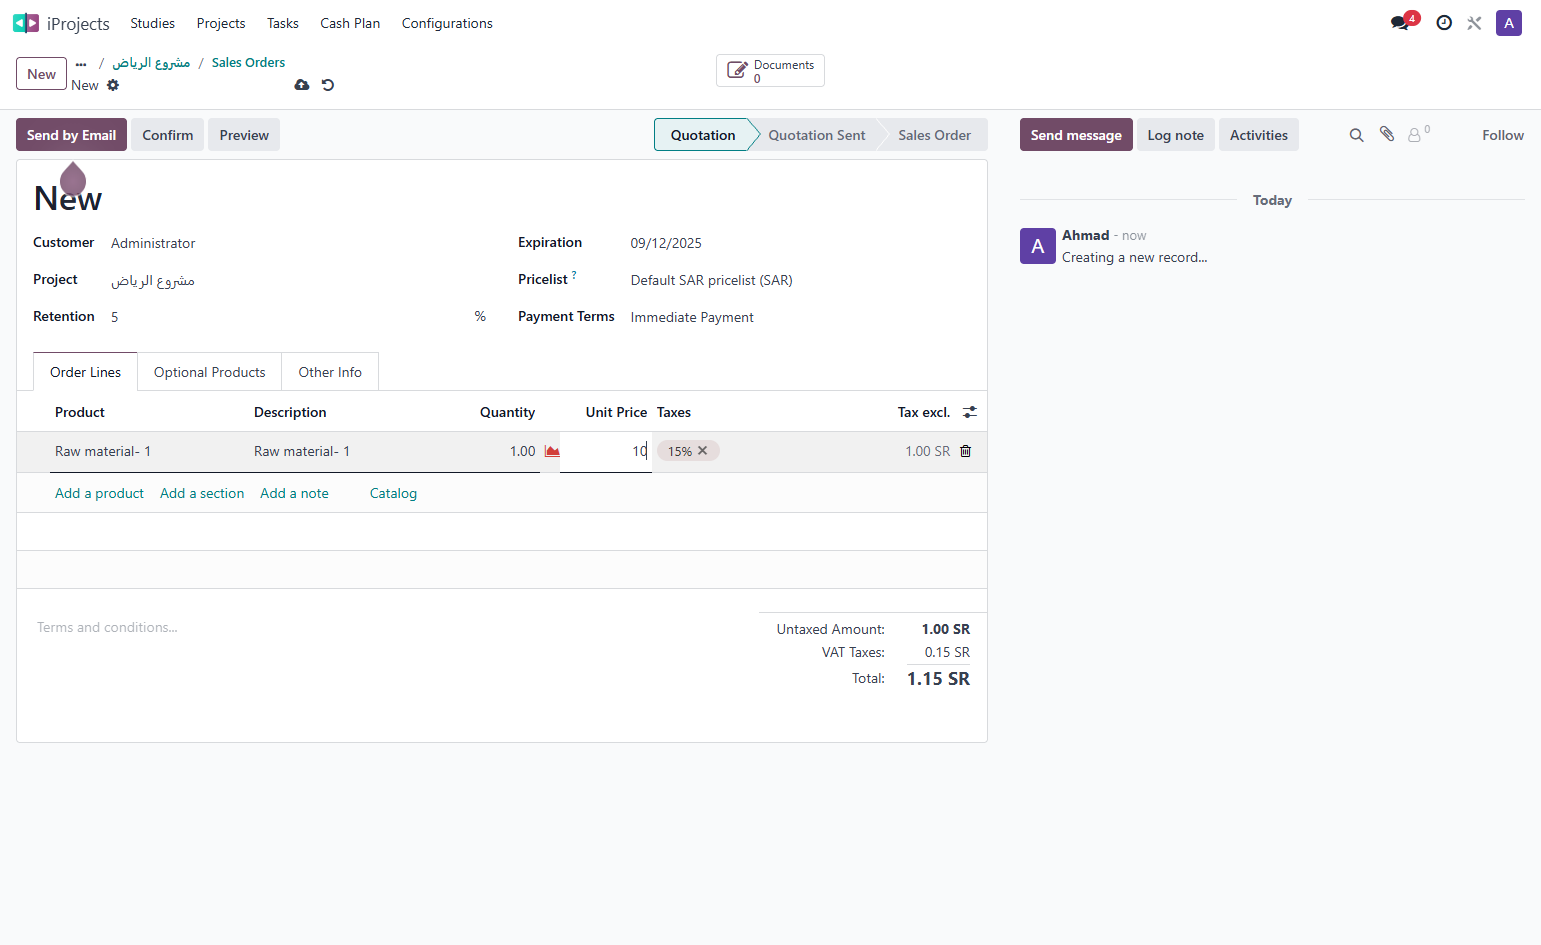Expand the breadcrumb ellipsis menu
Image resolution: width=1541 pixels, height=945 pixels.
(x=81, y=63)
